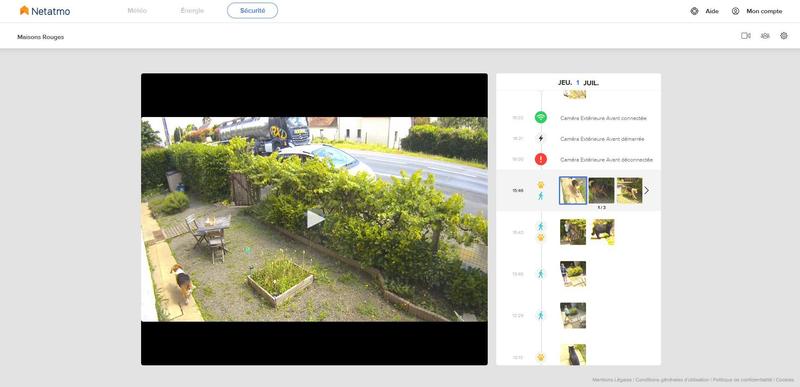Click the person icon in highlighted event row
This screenshot has height=387, width=800.
pos(541,196)
